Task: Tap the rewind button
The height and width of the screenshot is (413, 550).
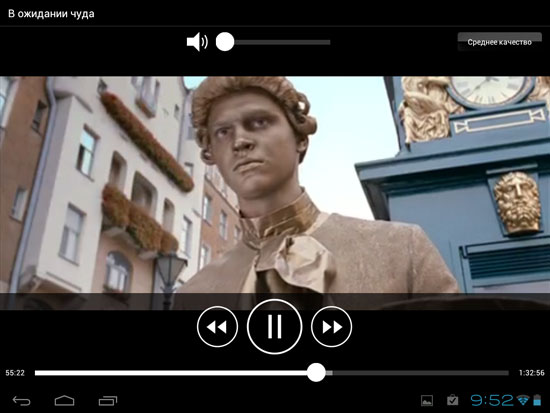Action: point(217,327)
